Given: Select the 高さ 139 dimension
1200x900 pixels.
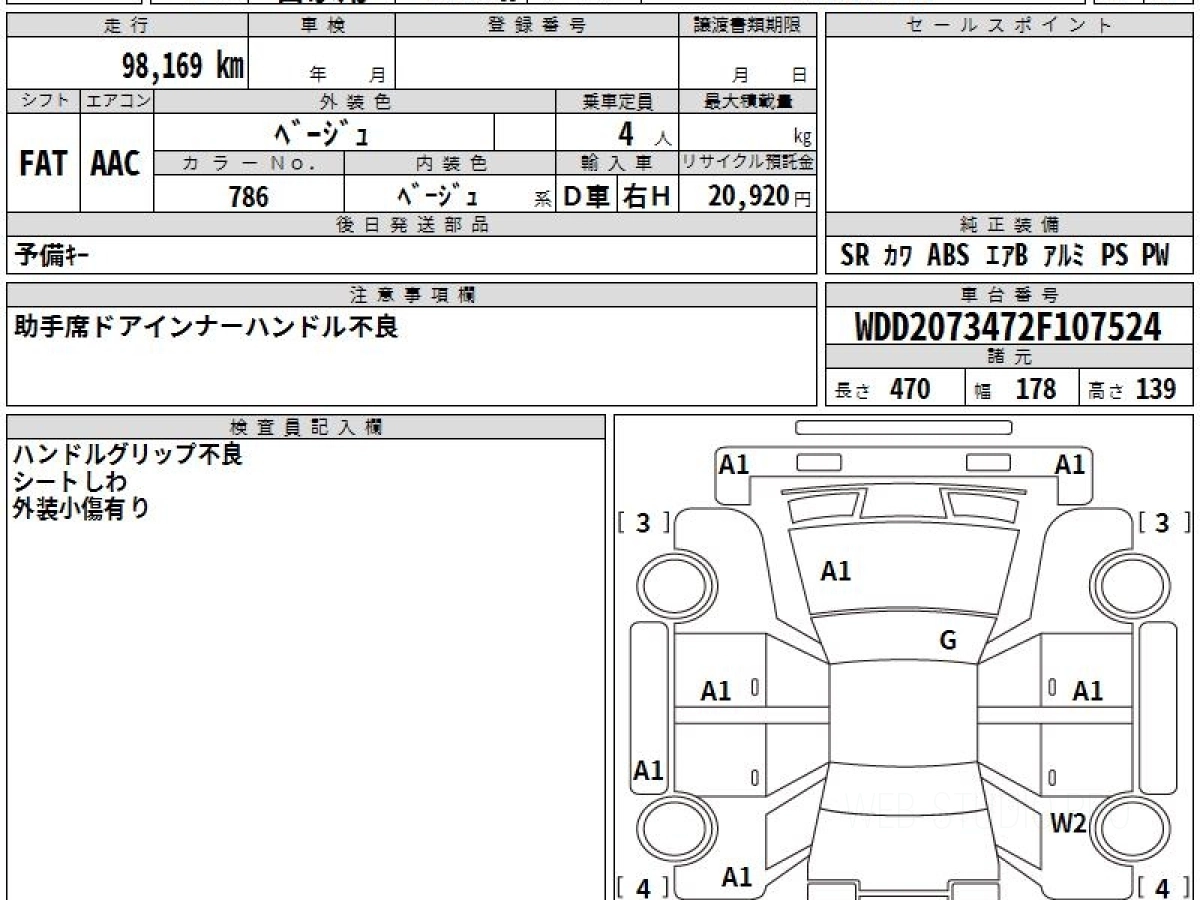Looking at the screenshot, I should pos(1132,389).
